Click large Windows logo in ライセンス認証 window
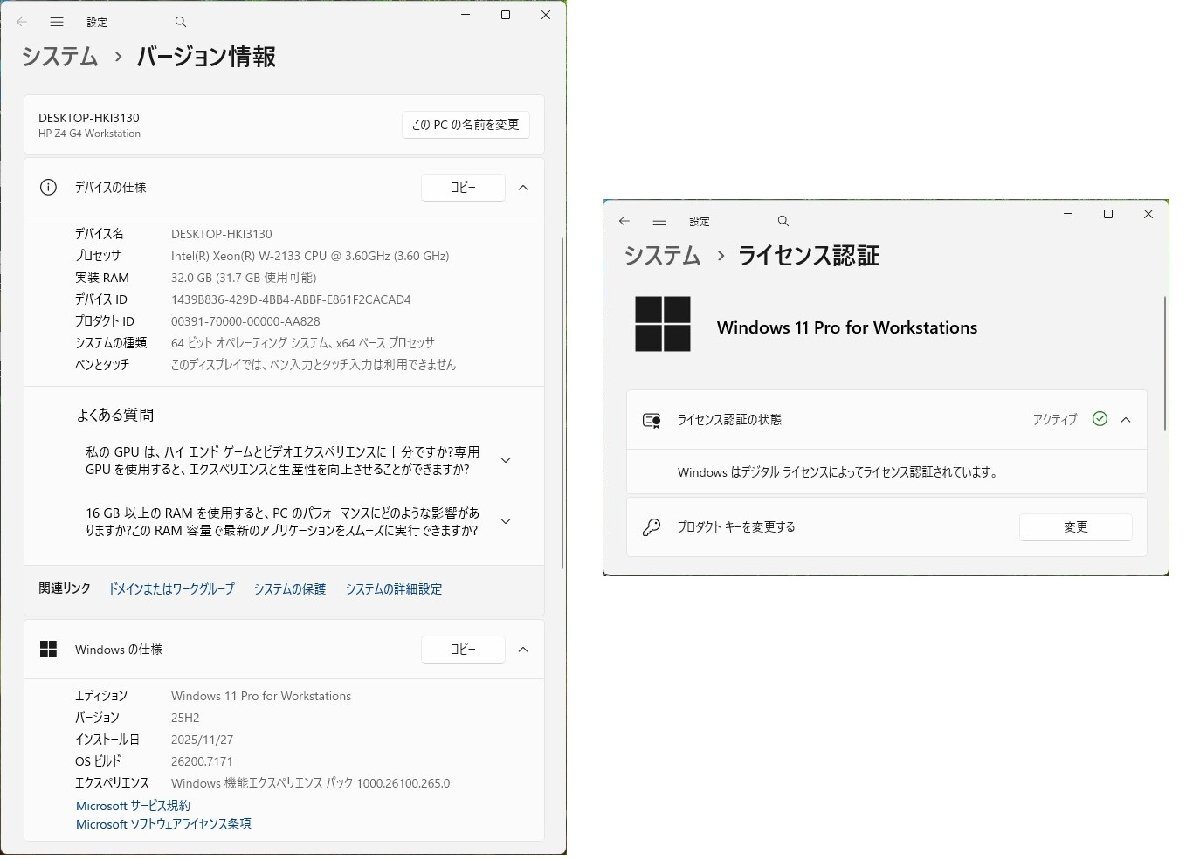The height and width of the screenshot is (860, 1200). 663,324
